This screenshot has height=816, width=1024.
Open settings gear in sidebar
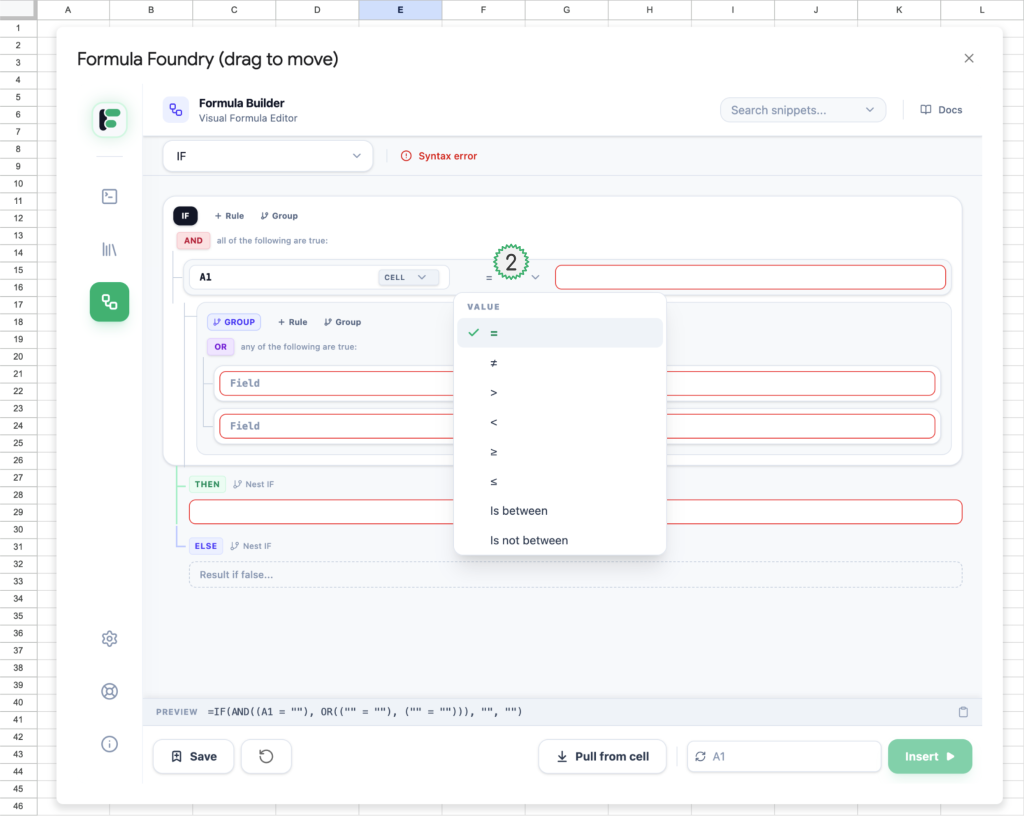(x=110, y=639)
